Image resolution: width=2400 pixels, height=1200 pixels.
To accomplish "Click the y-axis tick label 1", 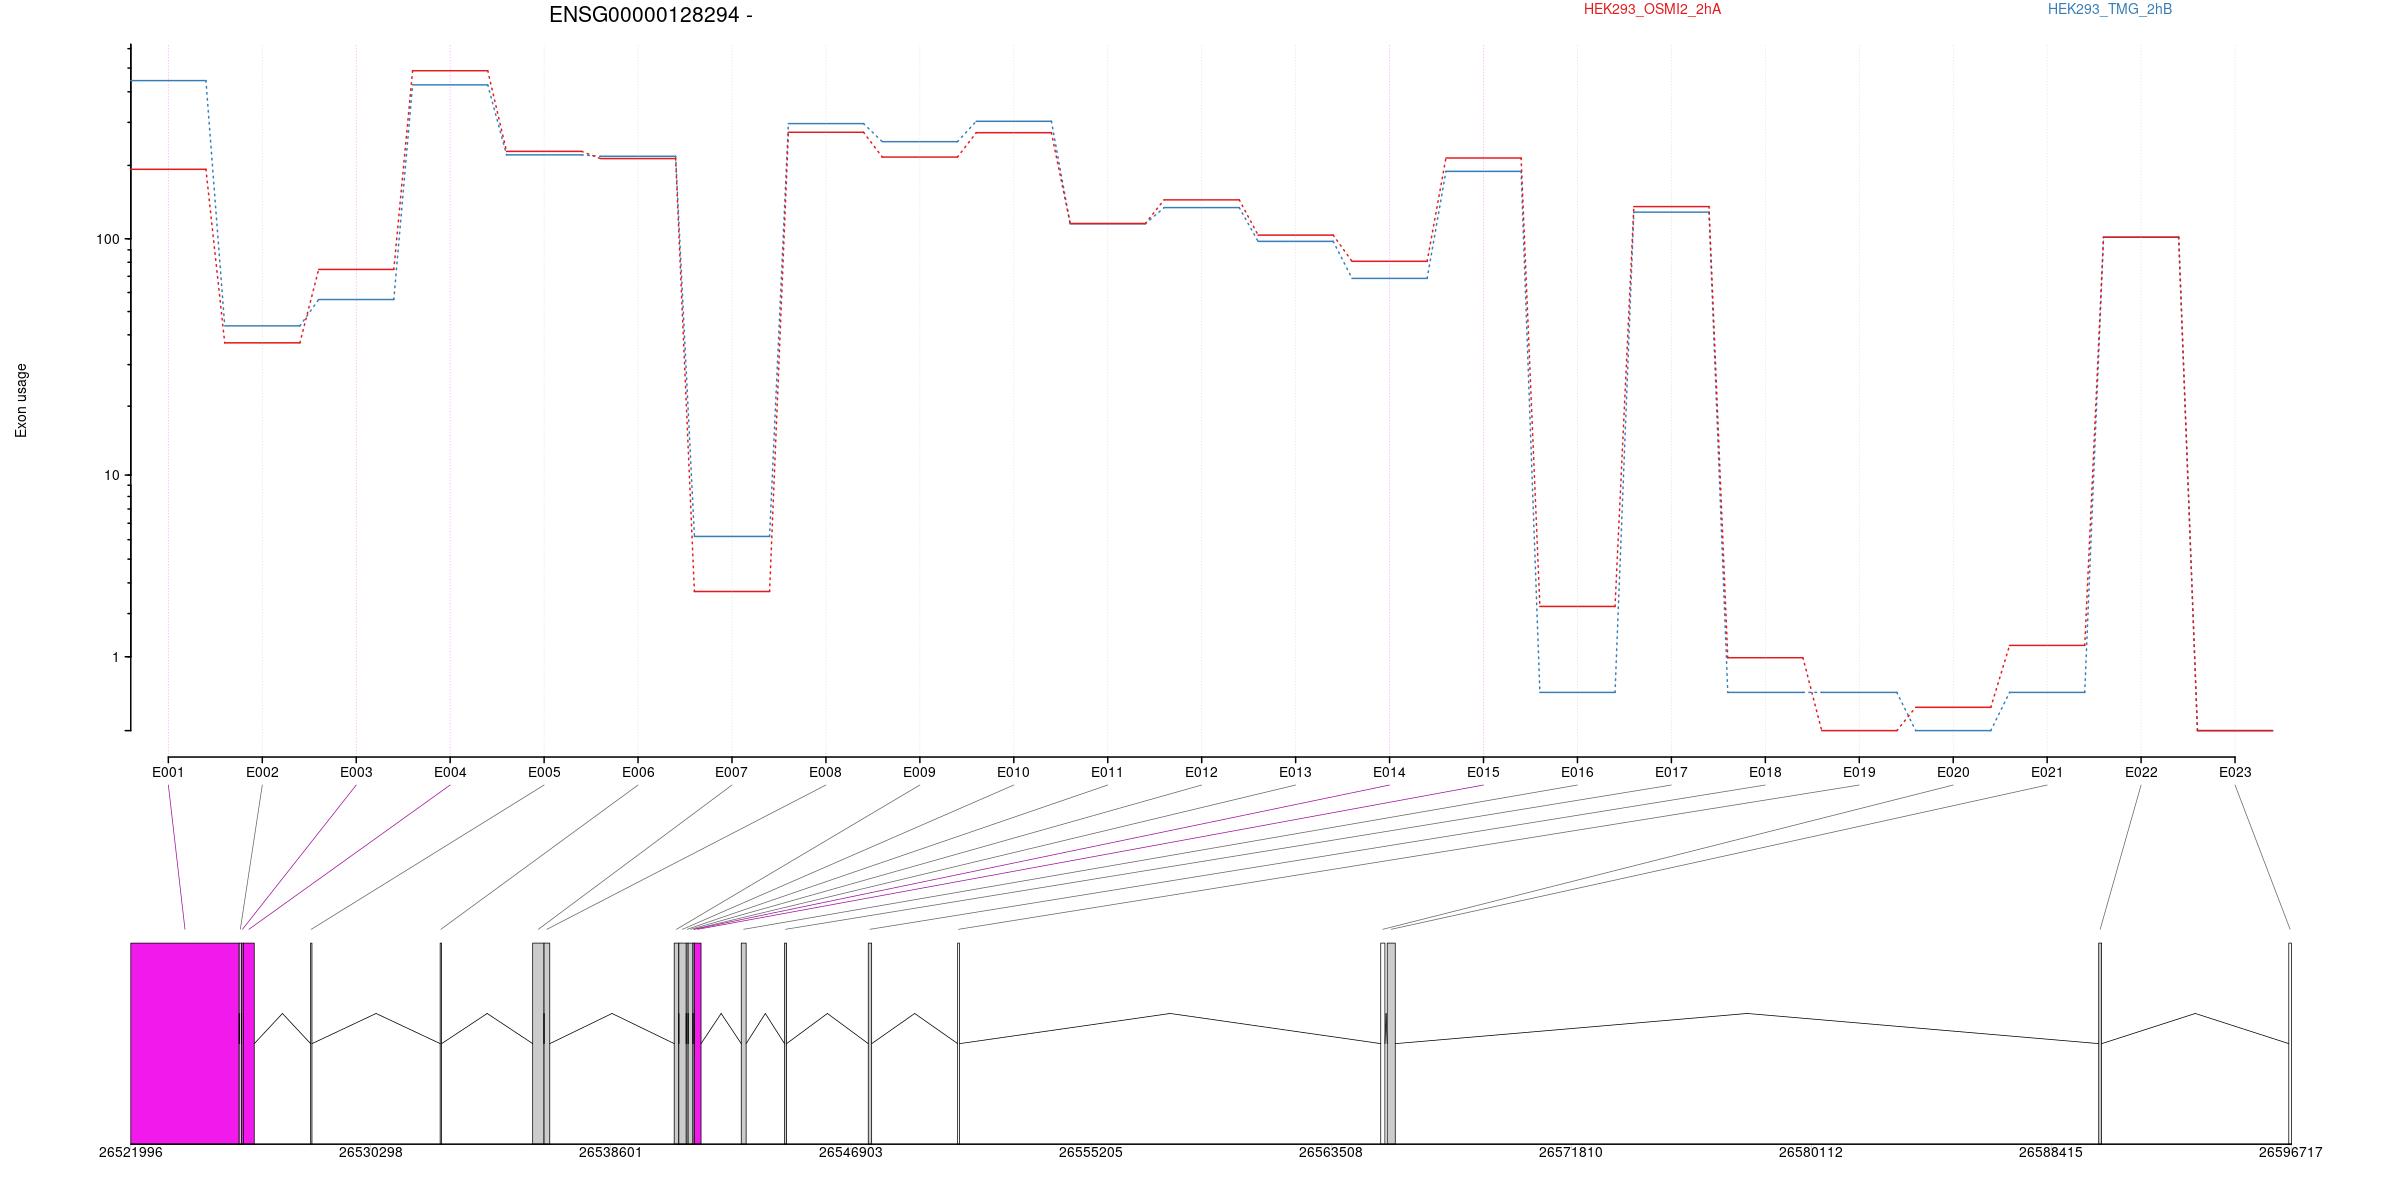I will click(x=115, y=657).
